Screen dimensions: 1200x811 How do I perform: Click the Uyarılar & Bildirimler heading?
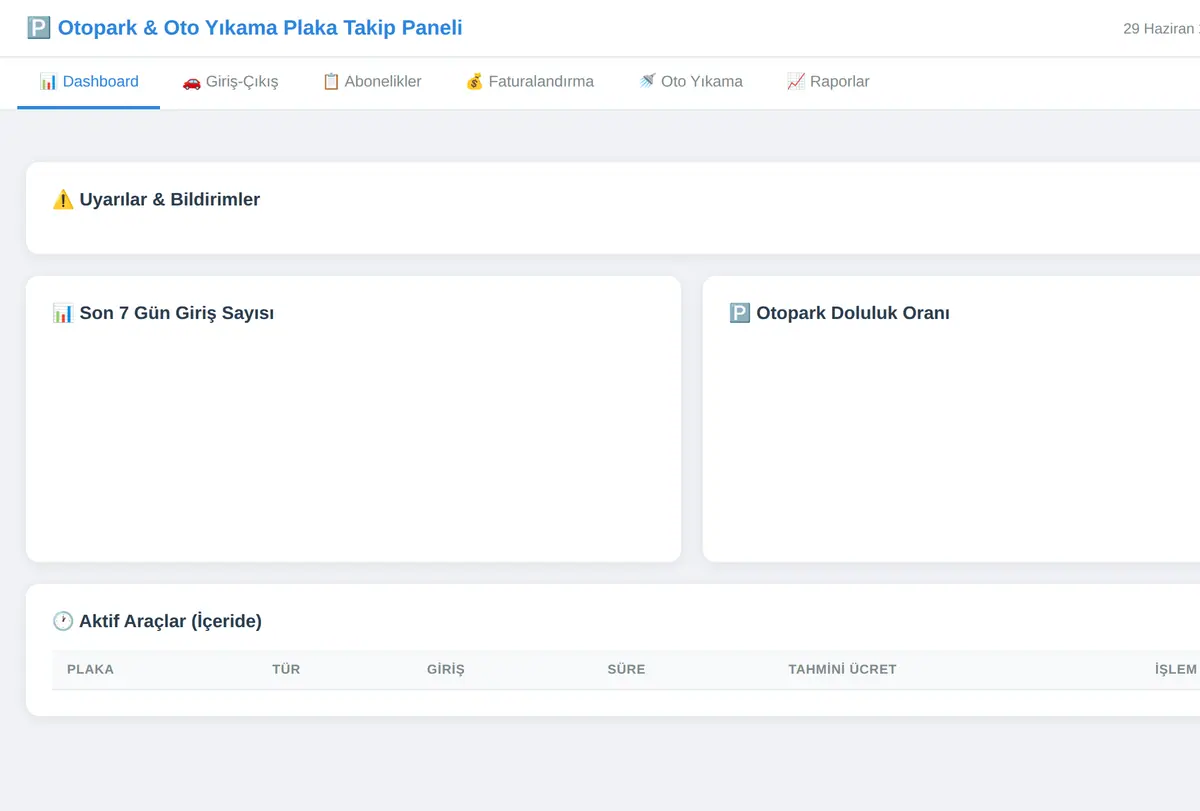coord(156,199)
